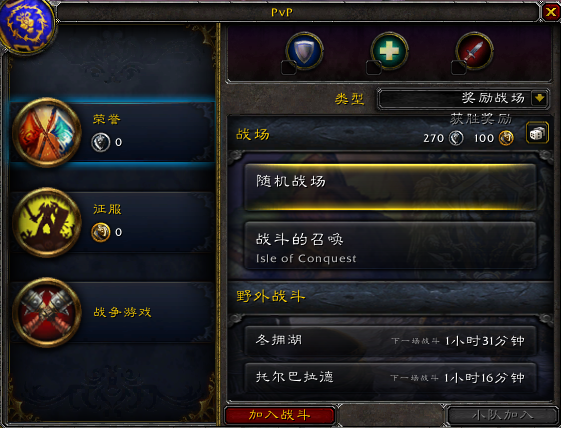Click the faction crest at top left
This screenshot has width=561, height=428.
[x=27, y=25]
